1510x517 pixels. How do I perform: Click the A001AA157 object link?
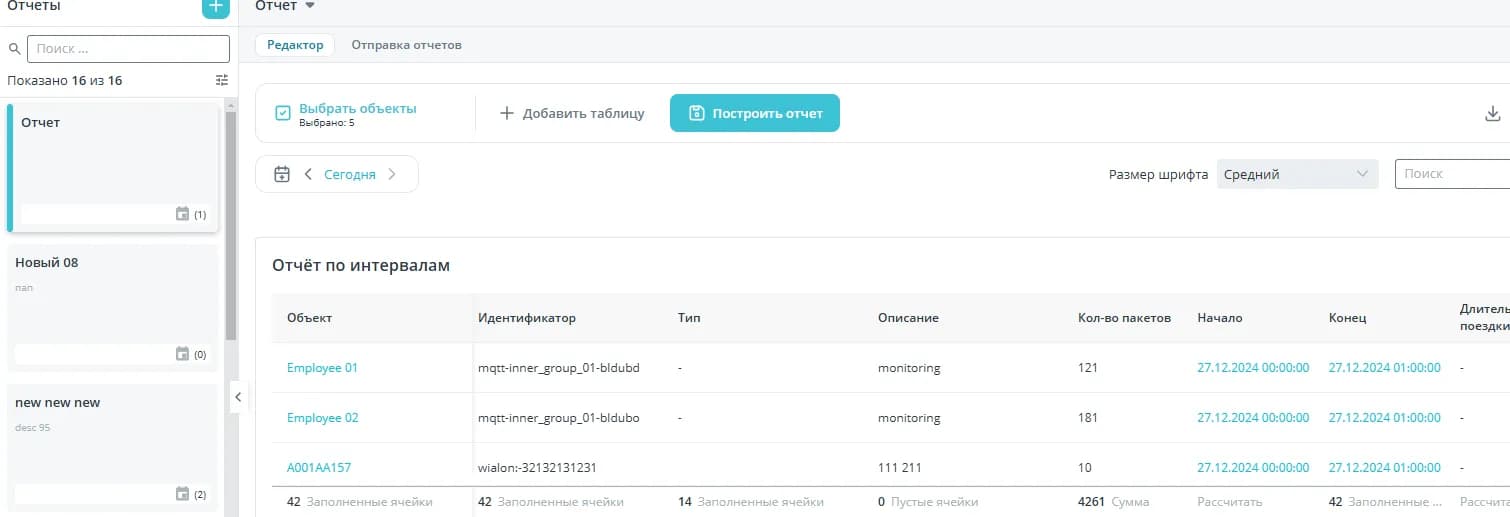coord(319,467)
